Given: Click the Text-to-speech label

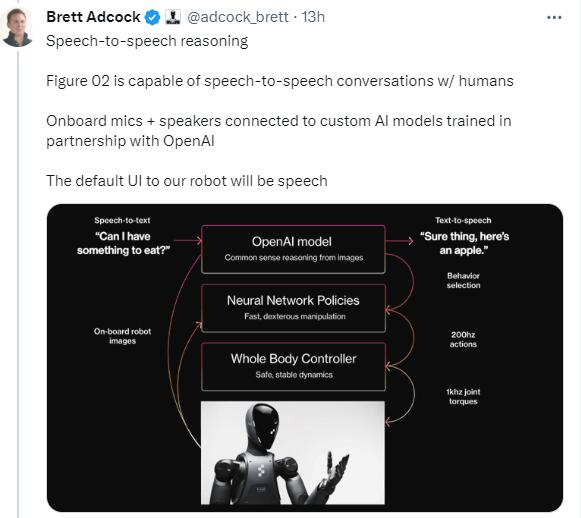Looking at the screenshot, I should pyautogui.click(x=463, y=220).
